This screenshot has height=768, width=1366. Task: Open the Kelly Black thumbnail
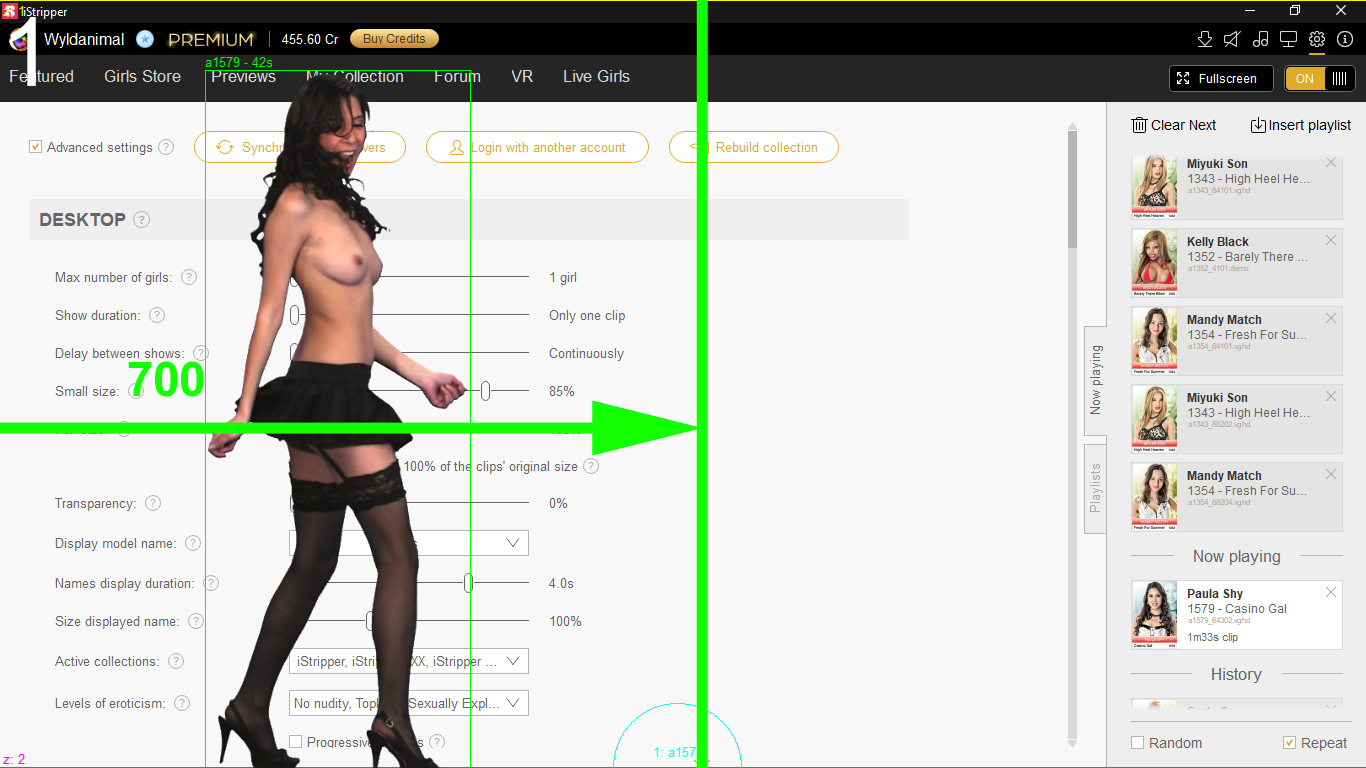coord(1155,264)
